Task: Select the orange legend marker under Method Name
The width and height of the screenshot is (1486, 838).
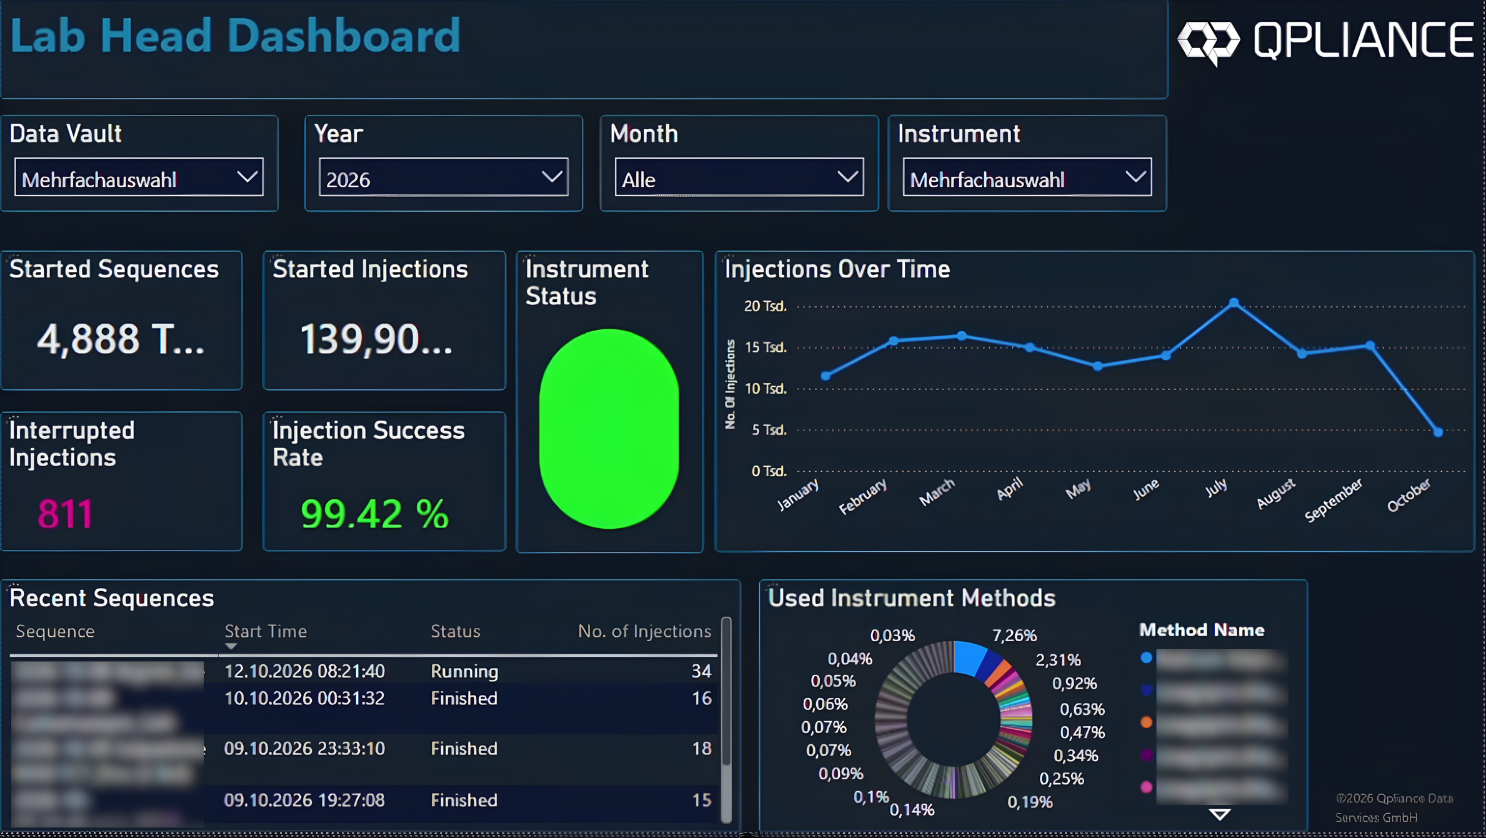Action: [x=1146, y=722]
